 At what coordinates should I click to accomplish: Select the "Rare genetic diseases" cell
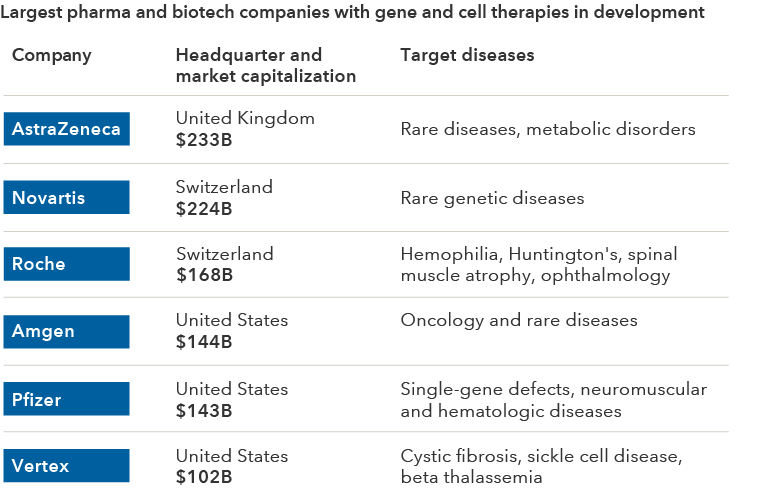point(492,198)
